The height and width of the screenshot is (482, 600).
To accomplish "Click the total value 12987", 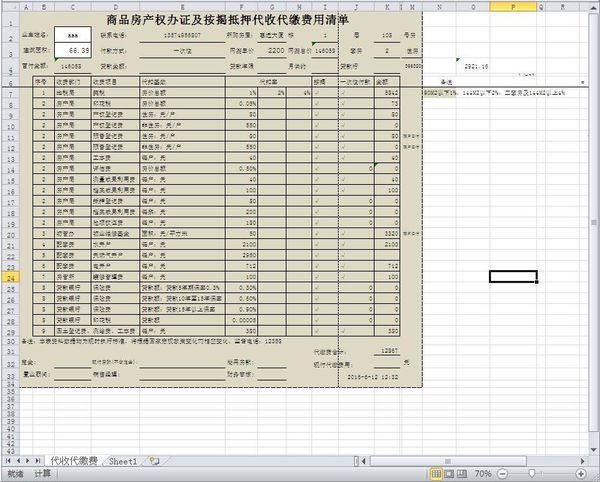I will (x=387, y=350).
